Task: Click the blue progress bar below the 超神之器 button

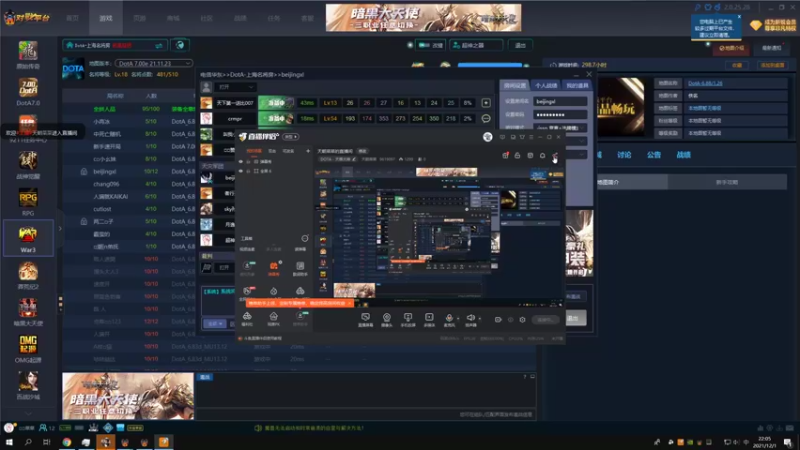Action: [490, 65]
